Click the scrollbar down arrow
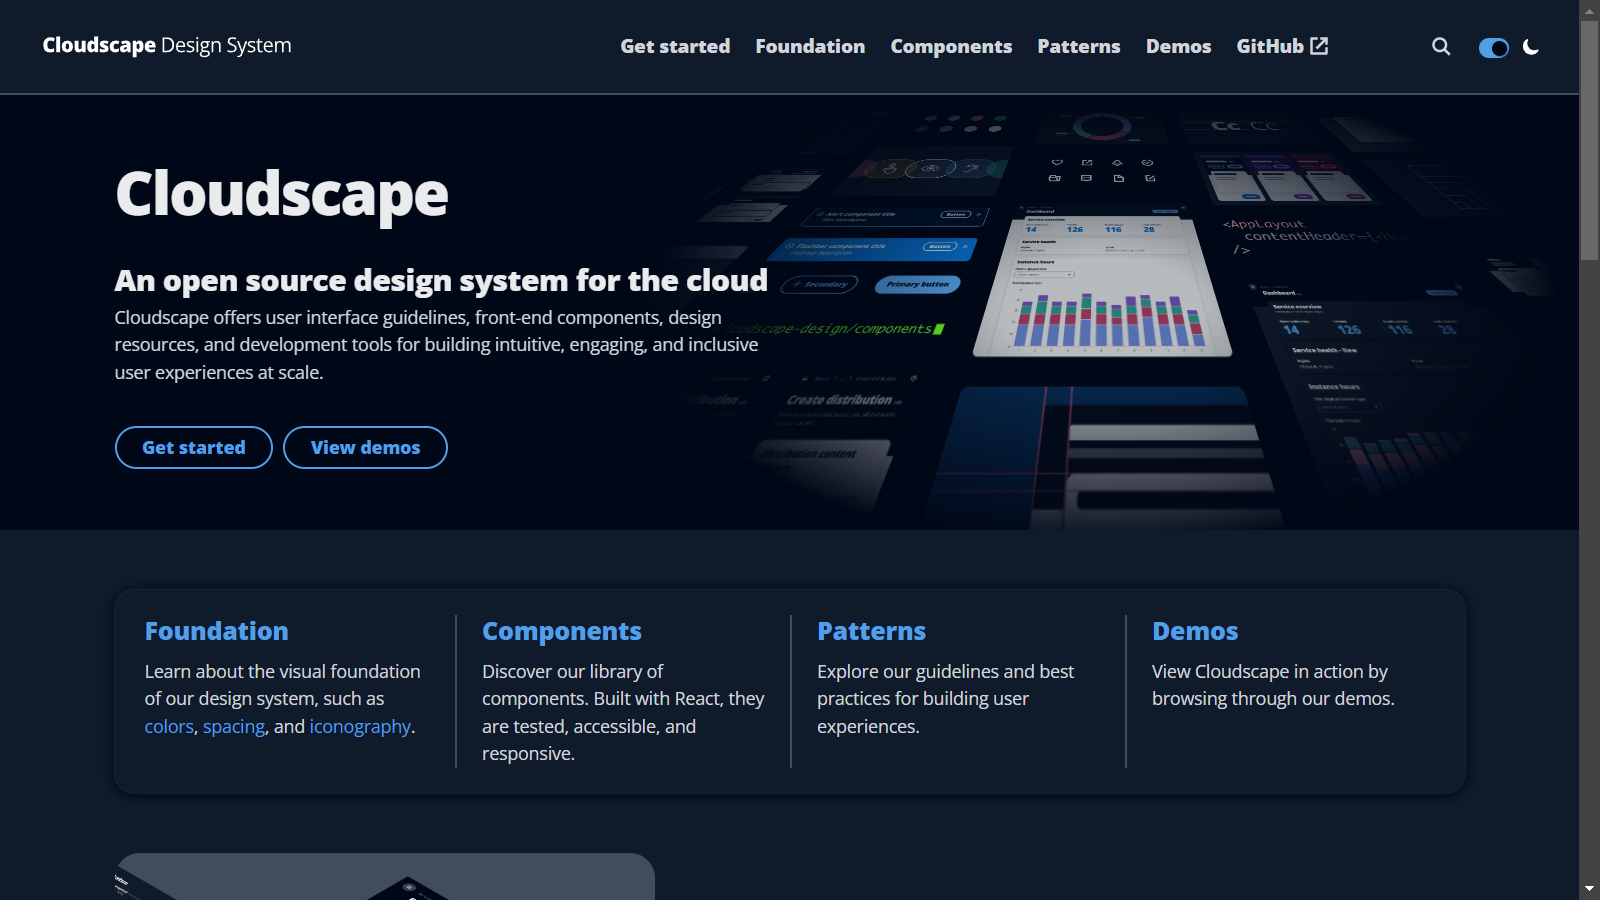The image size is (1600, 900). pyautogui.click(x=1589, y=889)
